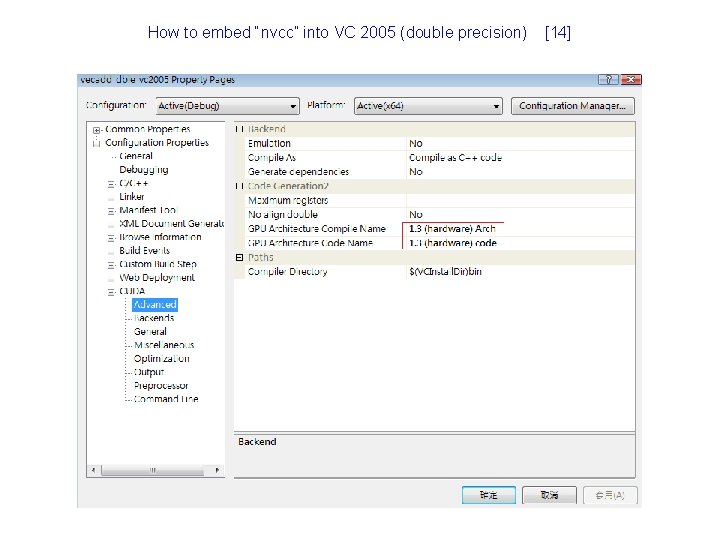This screenshot has width=720, height=540.
Task: Select Preprocessor under CUDA
Action: (161, 386)
